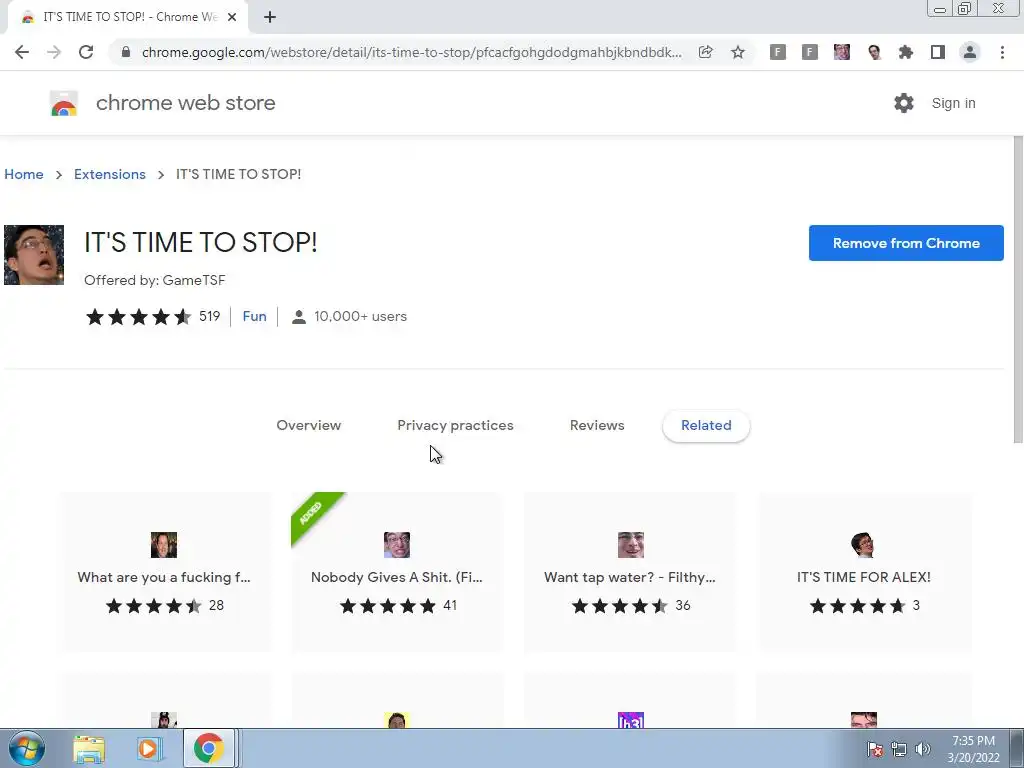Open web store settings gear
The image size is (1024, 768).
(x=904, y=103)
